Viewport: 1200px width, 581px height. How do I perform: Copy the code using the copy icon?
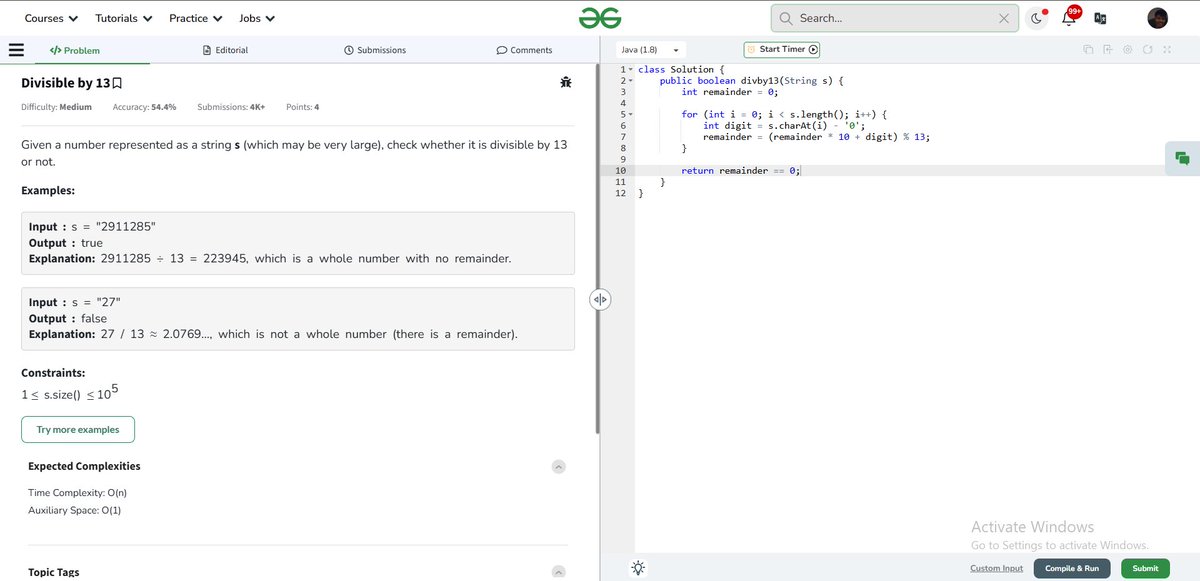[1088, 49]
